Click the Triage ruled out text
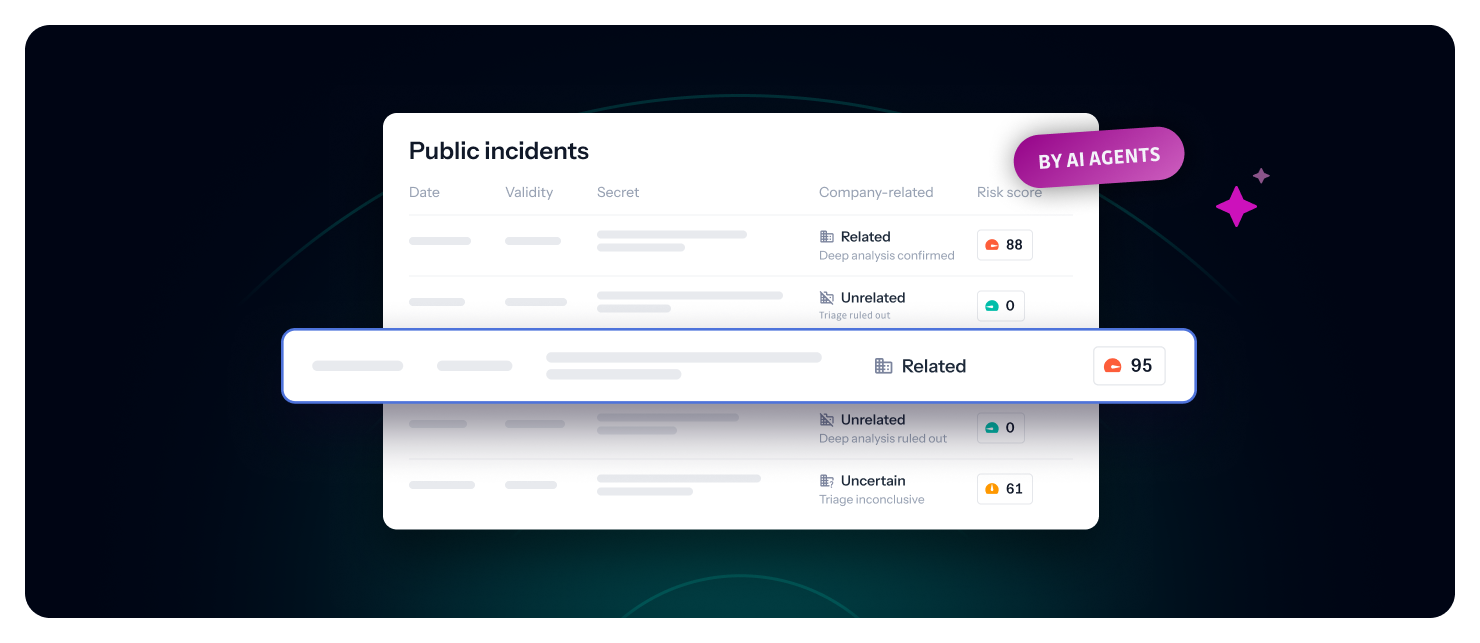The image size is (1480, 643). tap(855, 316)
